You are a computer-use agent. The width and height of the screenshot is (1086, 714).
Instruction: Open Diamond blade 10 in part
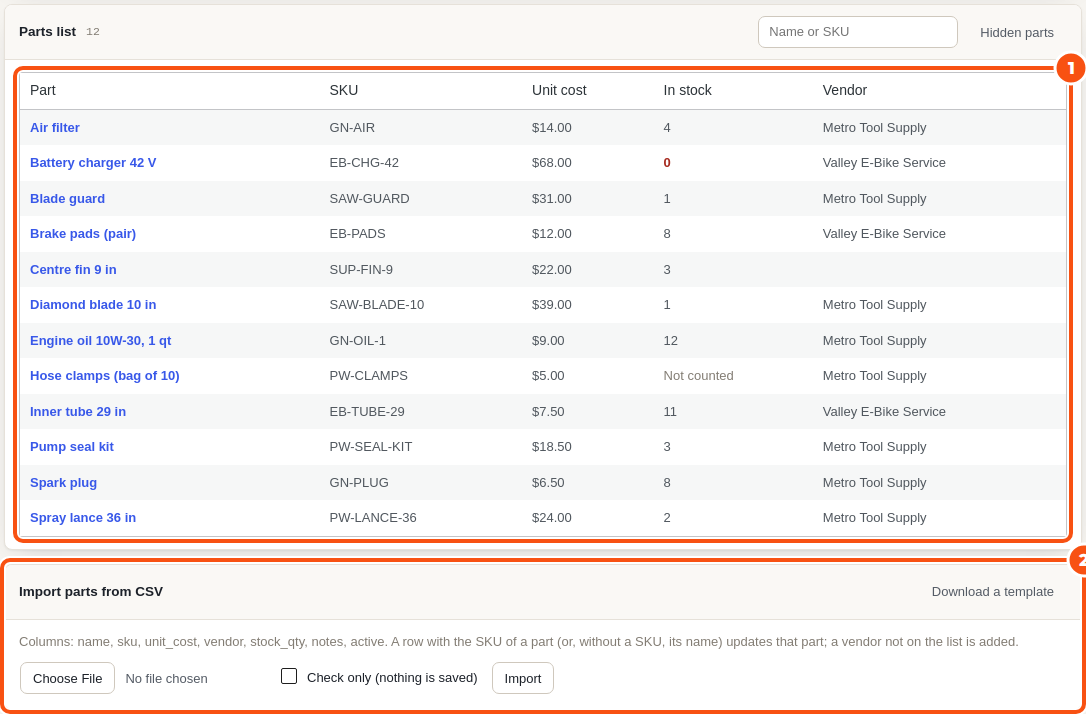pos(93,305)
